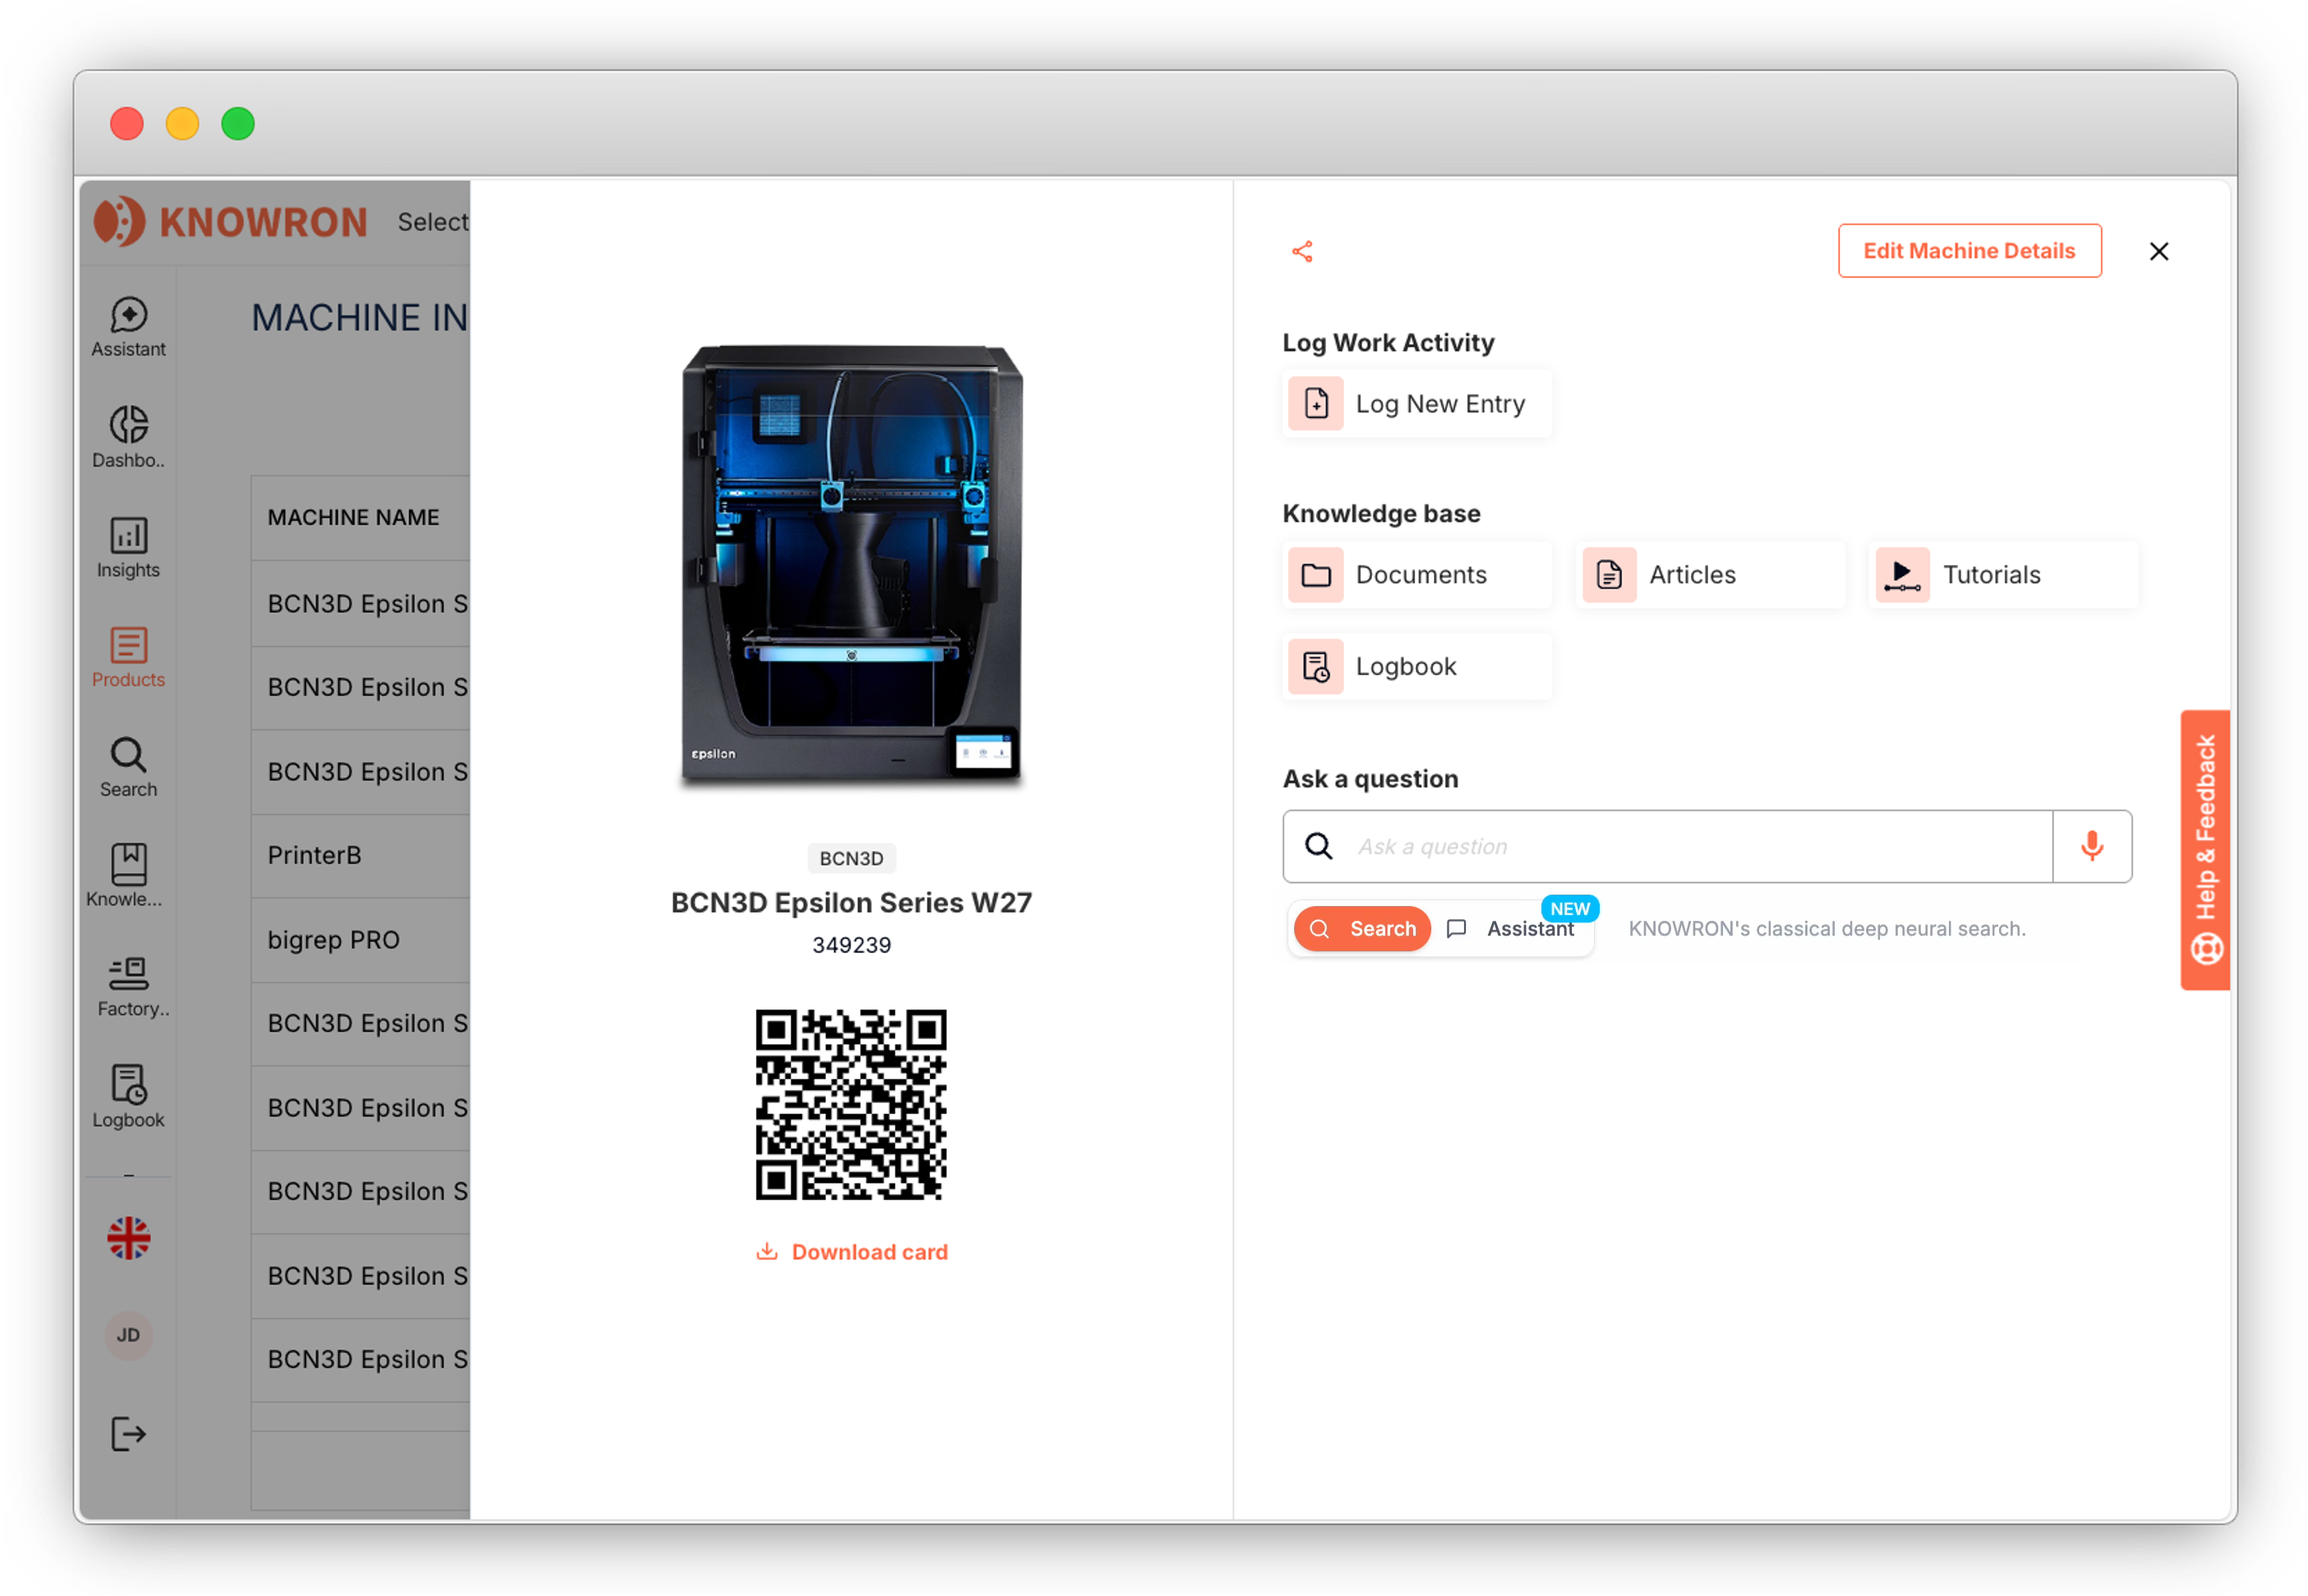Click the BCN3D Epsilon Series W27 title

click(852, 903)
